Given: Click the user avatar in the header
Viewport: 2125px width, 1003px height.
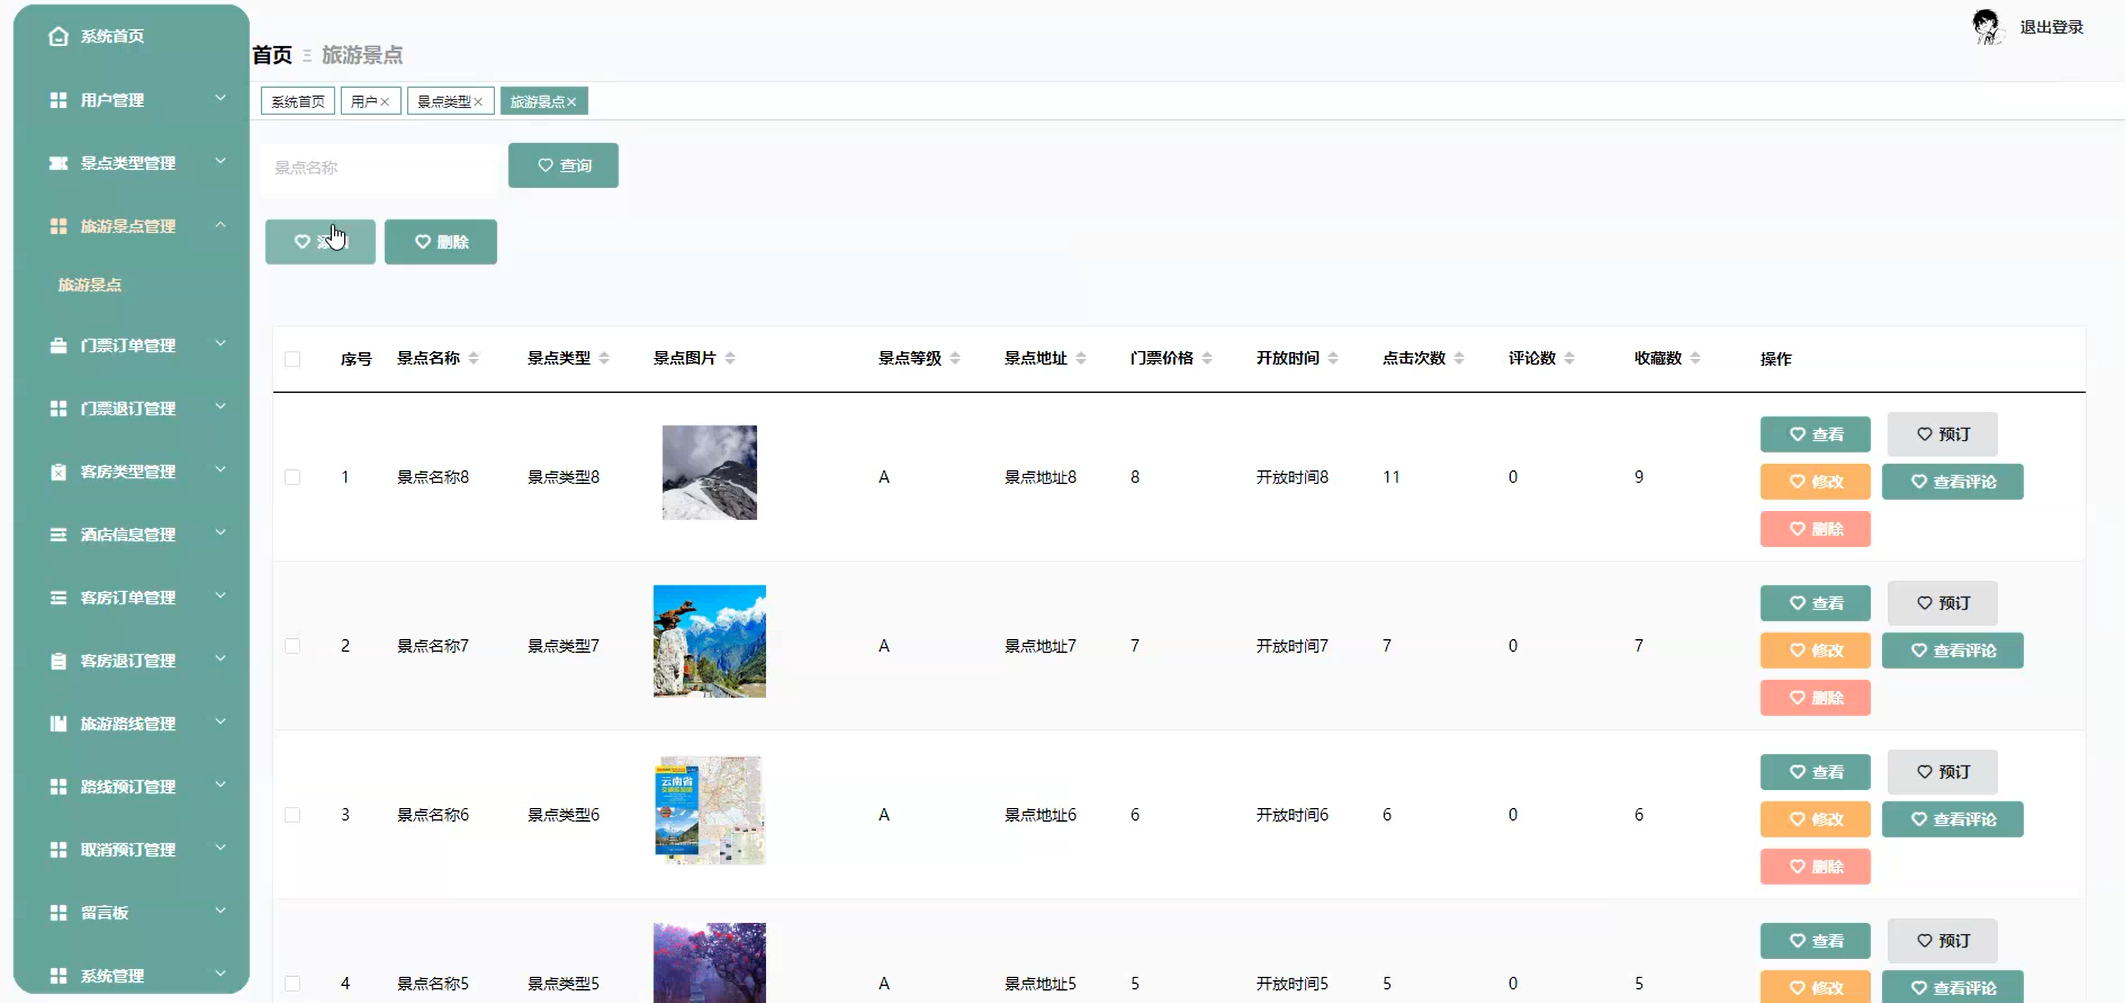Looking at the screenshot, I should click(x=1987, y=27).
